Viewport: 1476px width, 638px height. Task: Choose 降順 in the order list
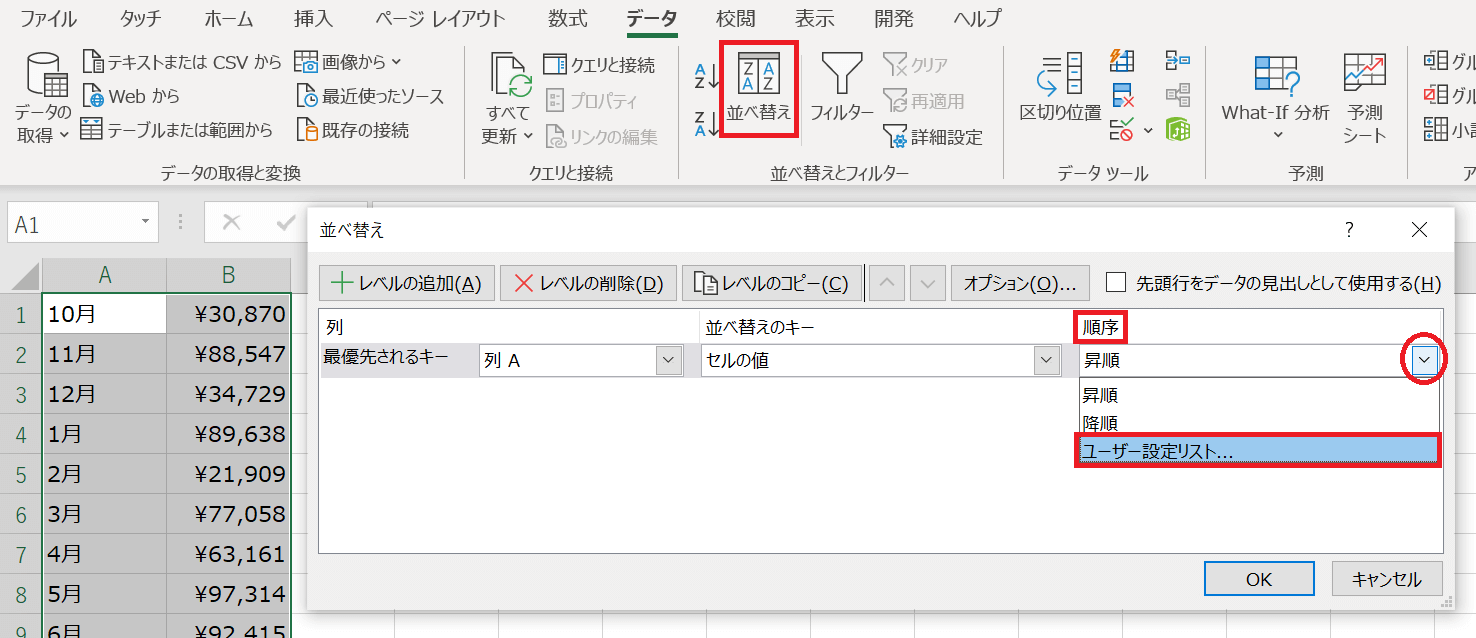[1100, 423]
